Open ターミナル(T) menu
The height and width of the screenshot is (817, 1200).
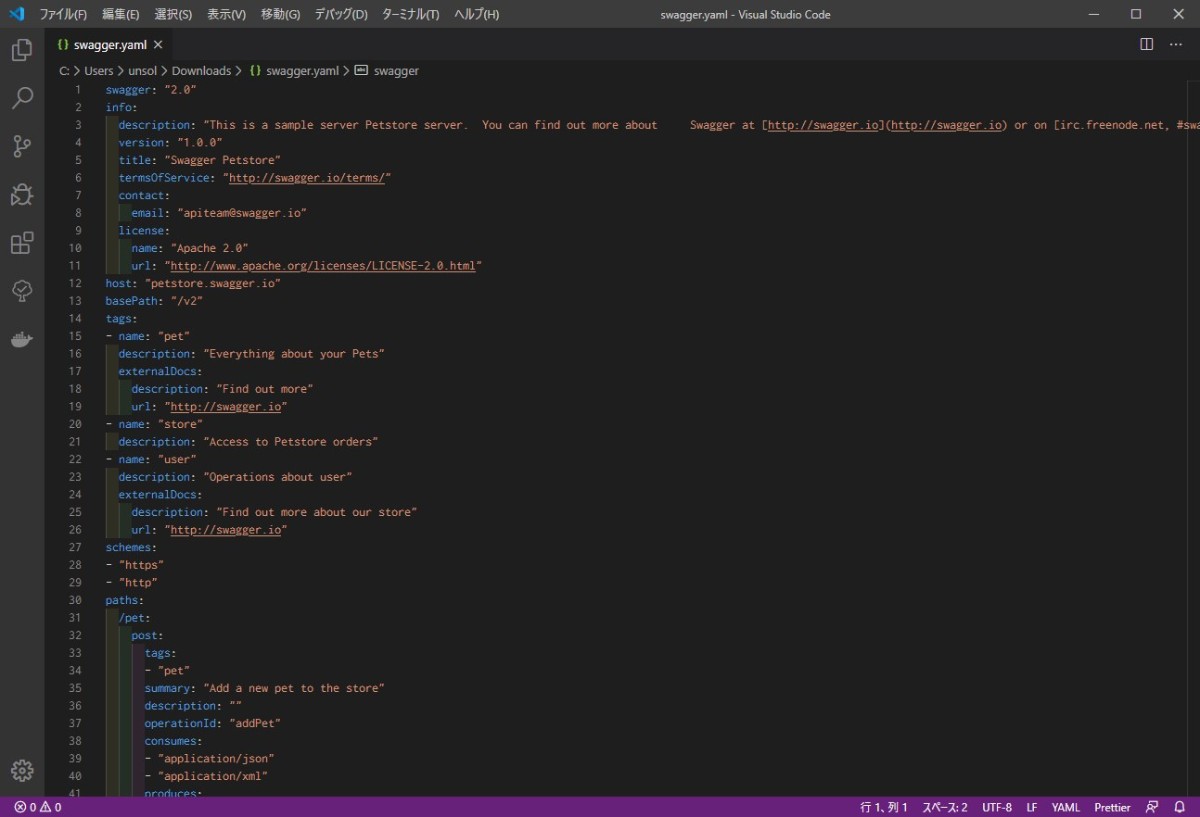coord(411,14)
